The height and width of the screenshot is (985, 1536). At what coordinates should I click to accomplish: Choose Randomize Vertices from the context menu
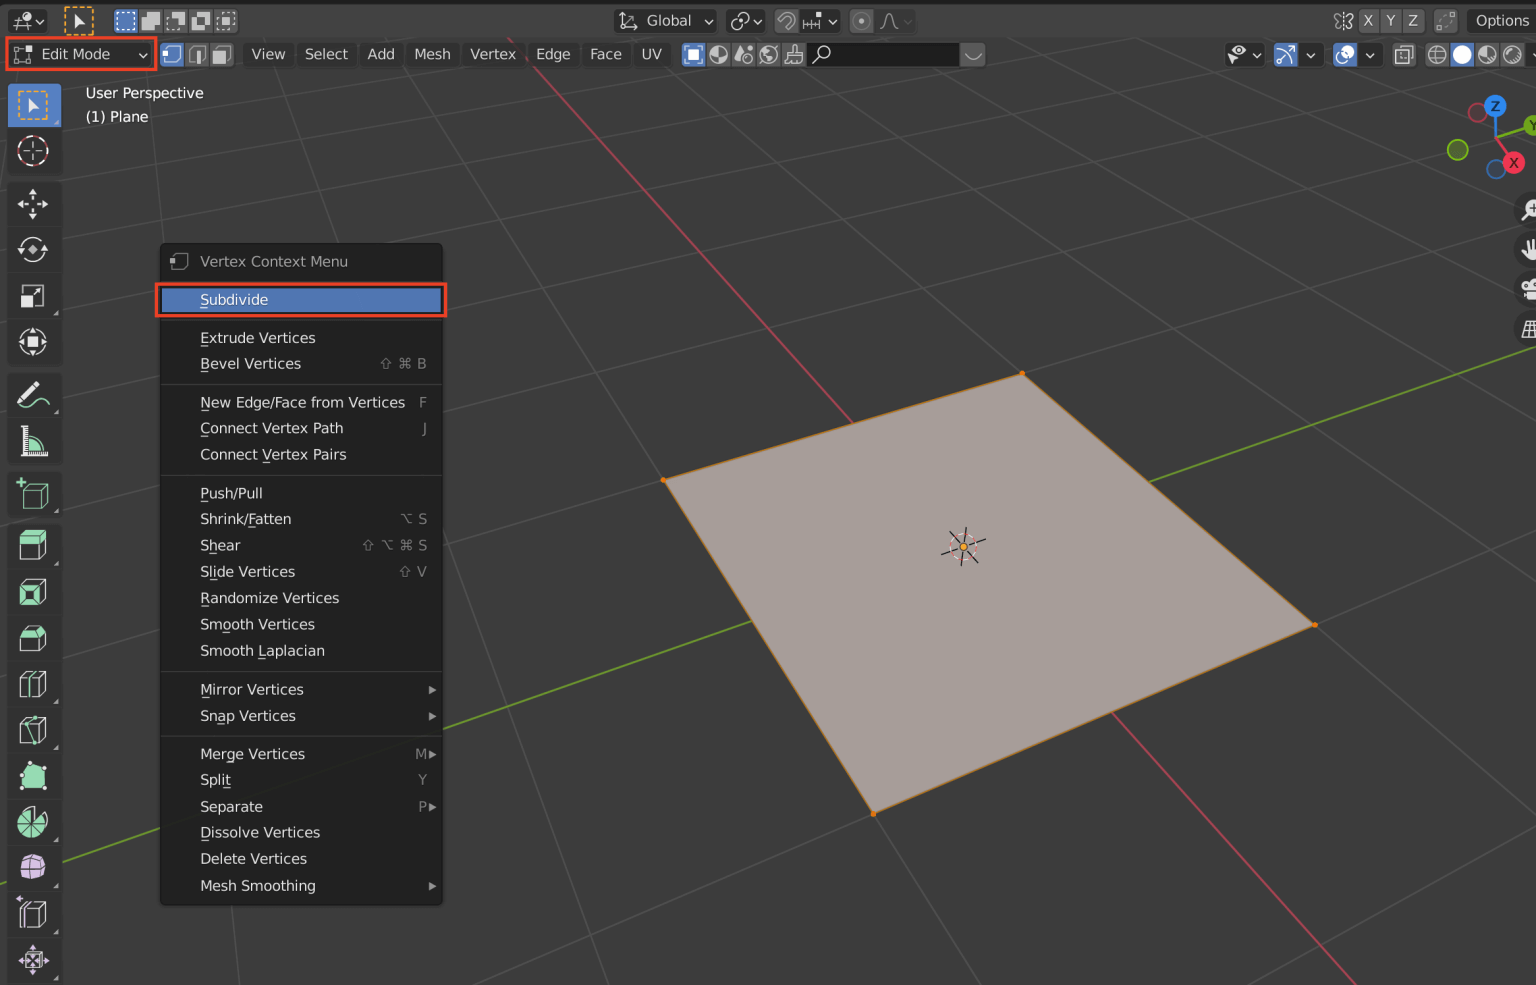coord(269,597)
